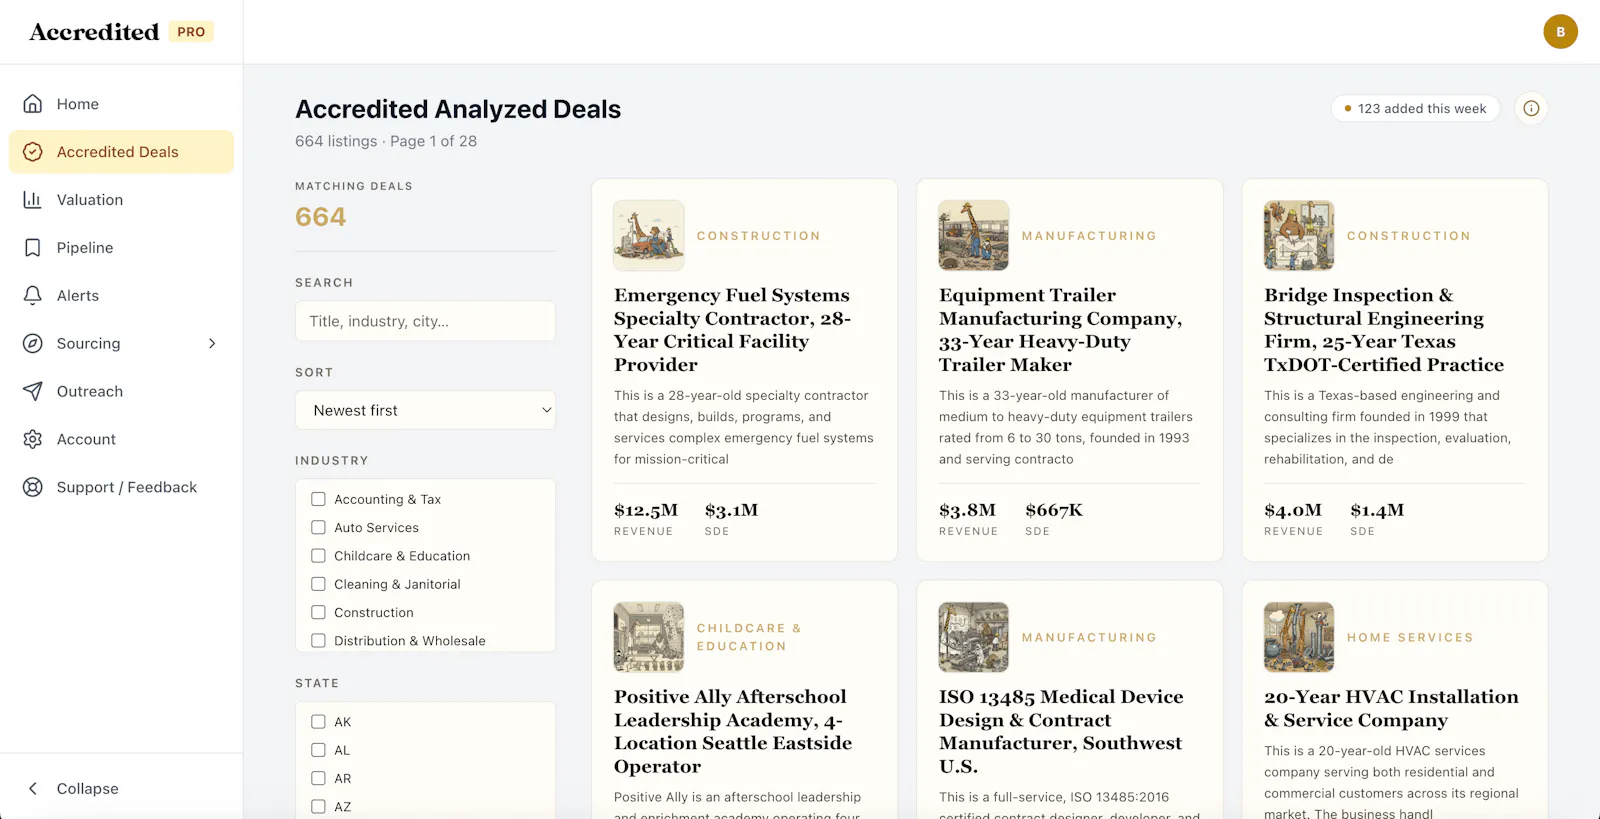The width and height of the screenshot is (1600, 819).
Task: Open the Newest first sort dropdown
Action: coord(425,410)
